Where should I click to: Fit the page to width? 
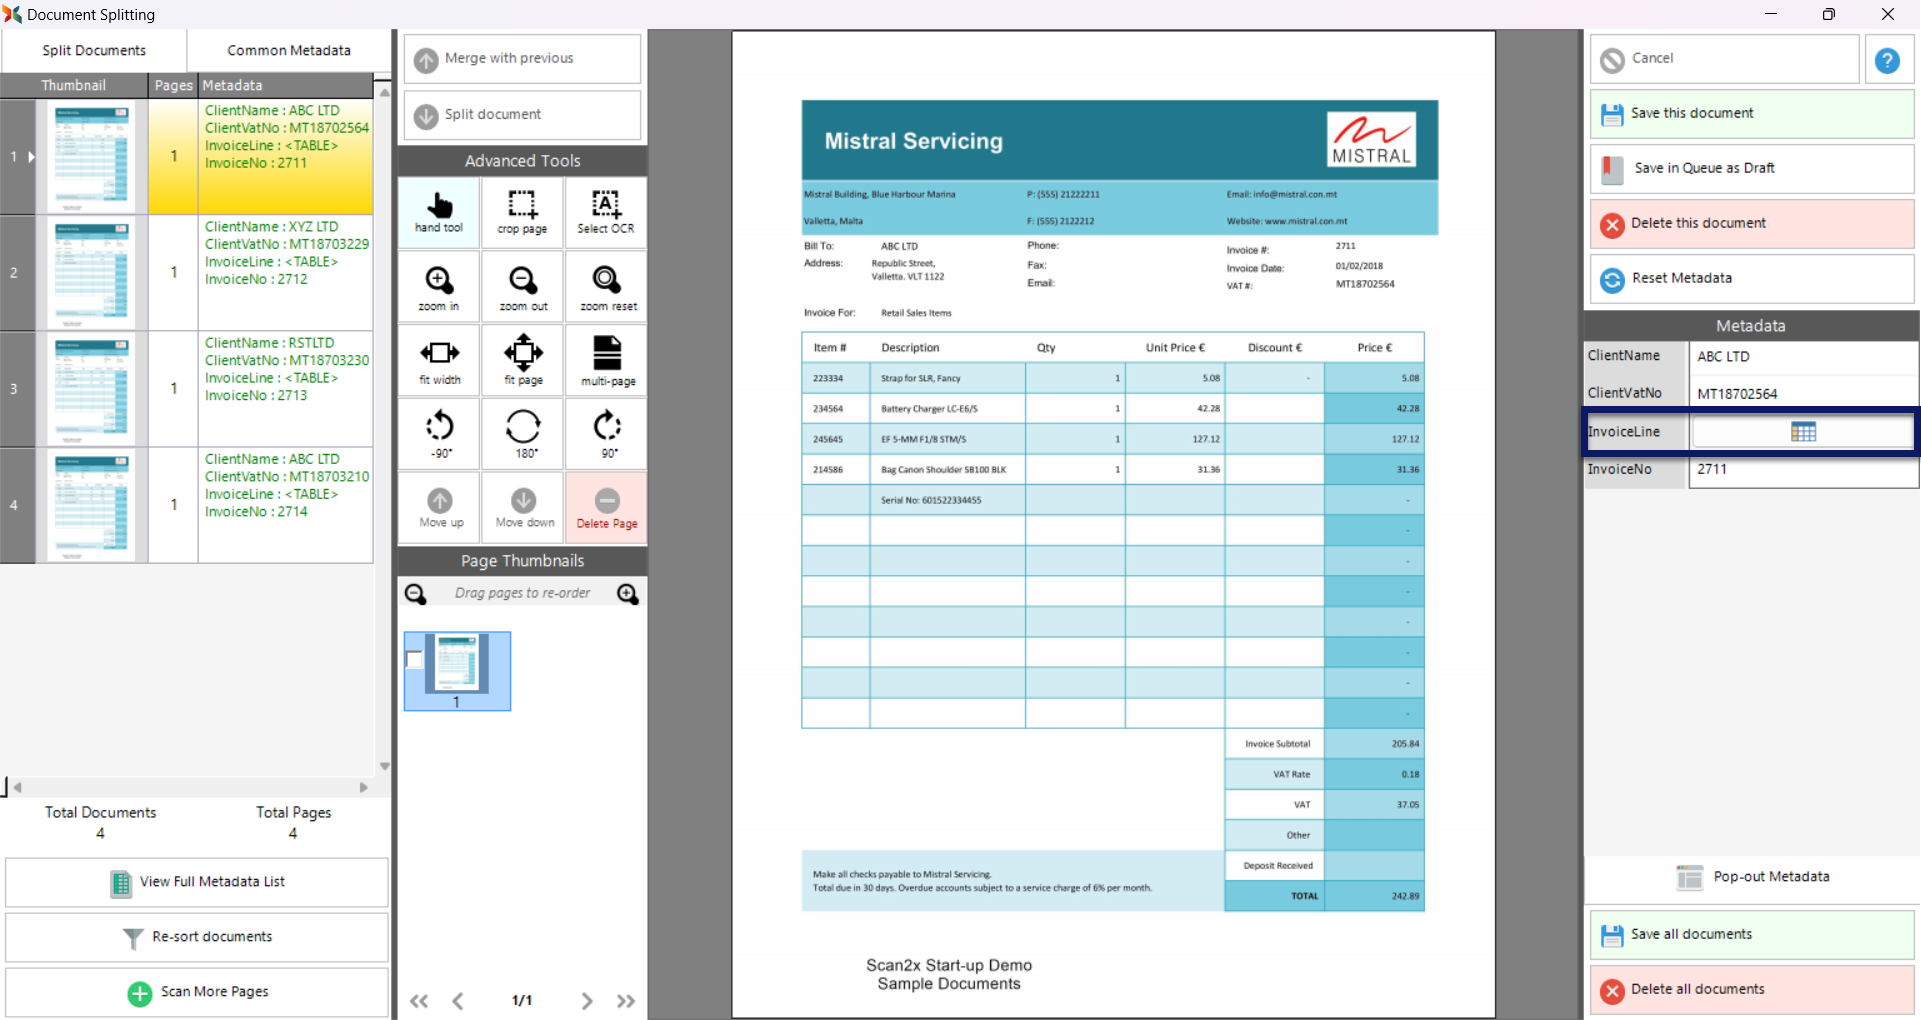coord(439,361)
